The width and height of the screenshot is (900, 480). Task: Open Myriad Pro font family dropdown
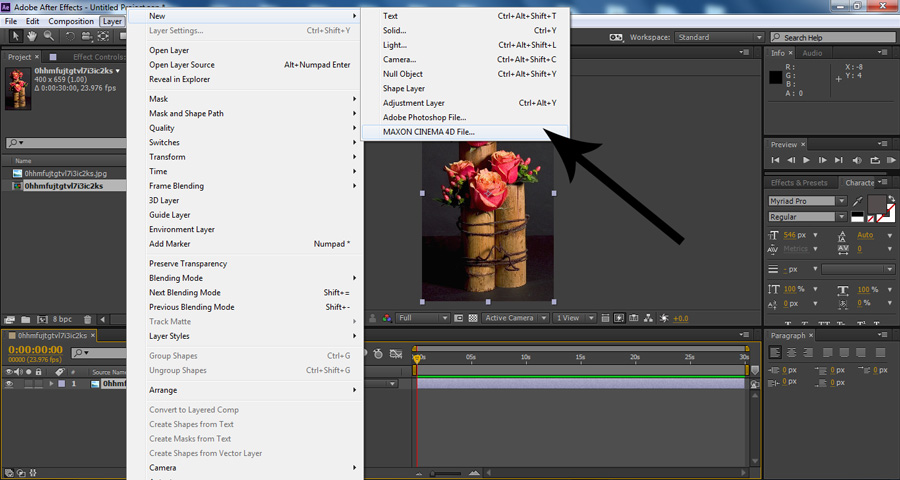(x=807, y=201)
